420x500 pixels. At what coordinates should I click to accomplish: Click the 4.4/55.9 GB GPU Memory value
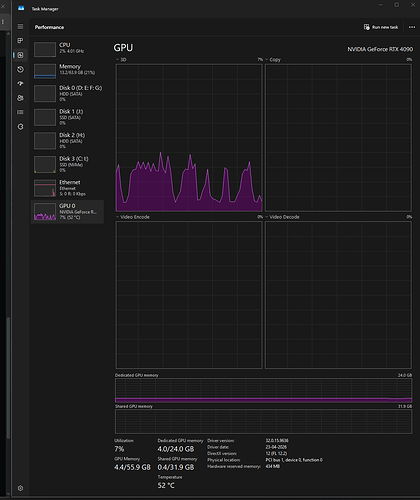[x=132, y=467]
